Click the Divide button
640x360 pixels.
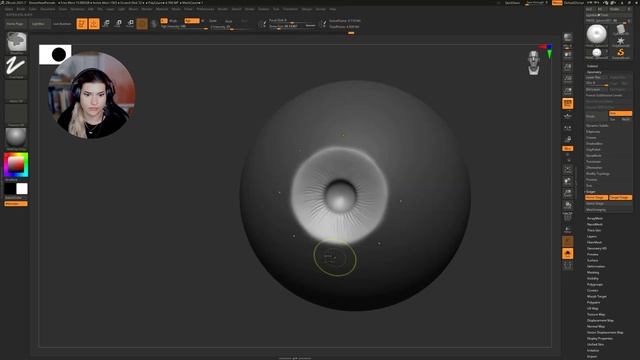click(x=597, y=116)
